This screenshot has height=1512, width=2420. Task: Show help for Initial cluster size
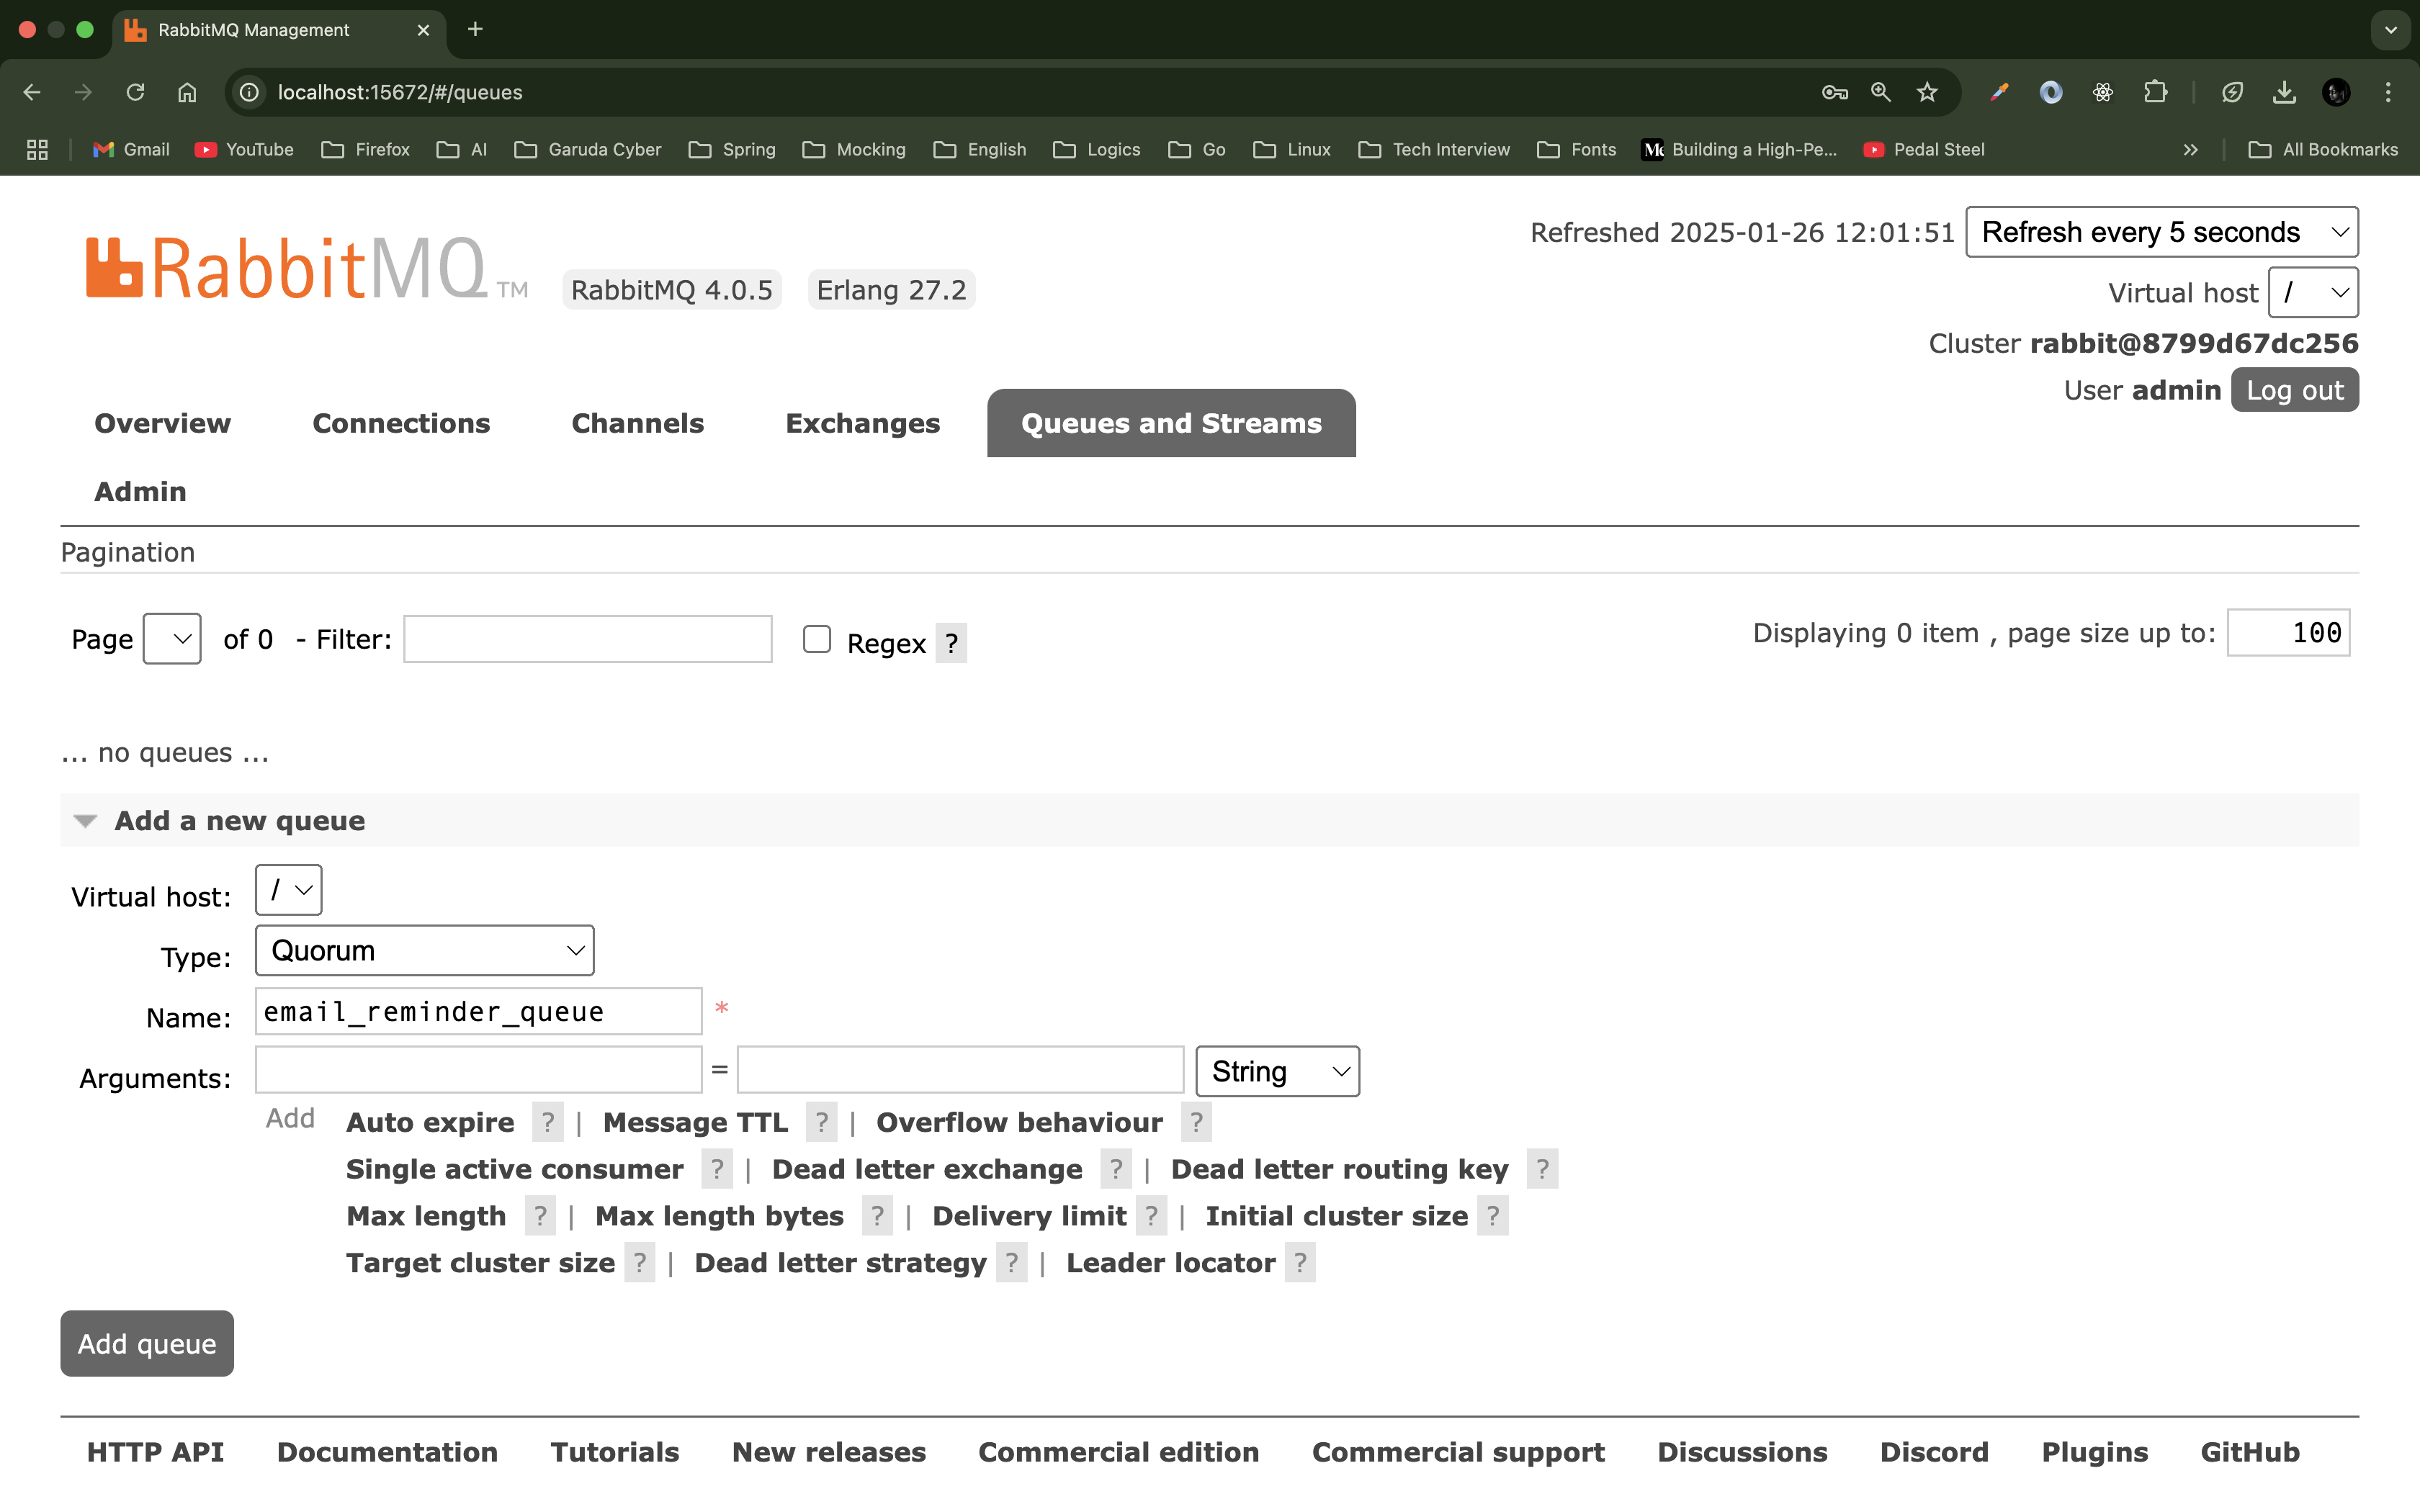(1493, 1216)
